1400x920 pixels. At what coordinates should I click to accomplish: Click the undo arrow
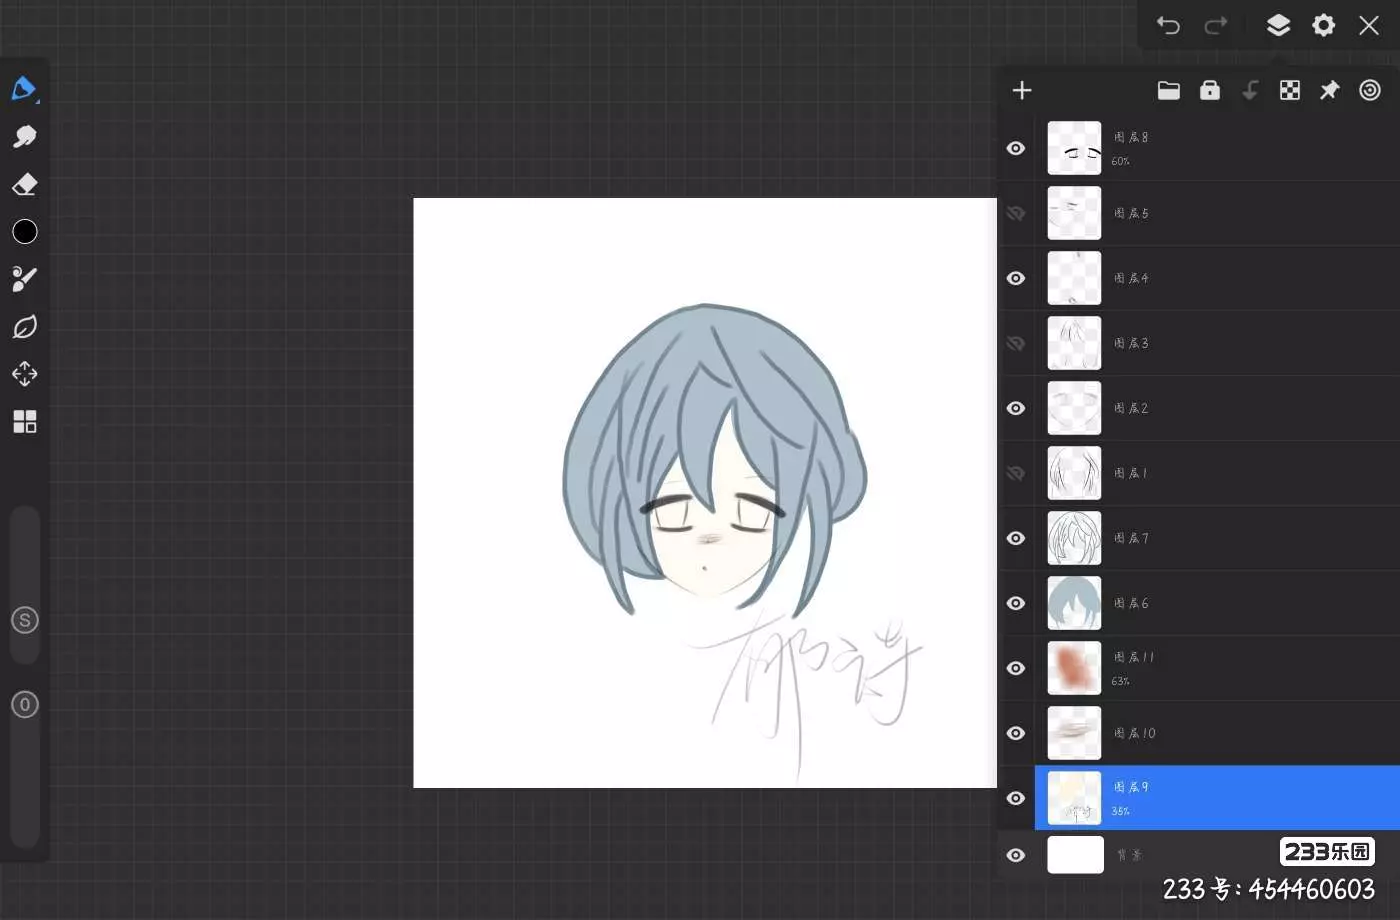pos(1168,26)
